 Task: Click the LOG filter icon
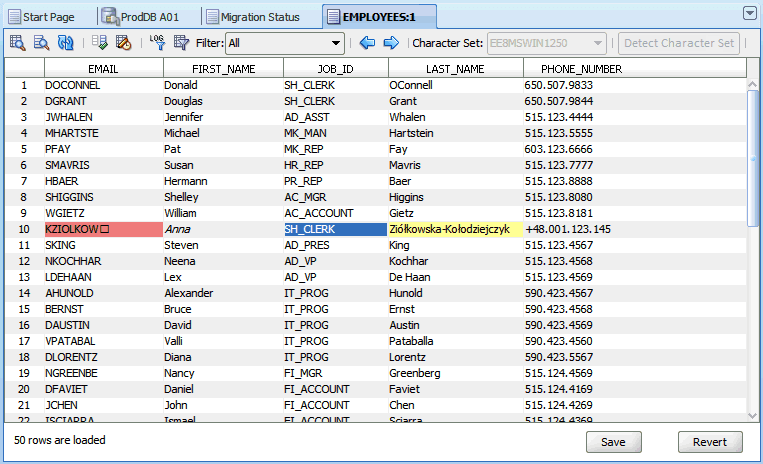pos(157,43)
